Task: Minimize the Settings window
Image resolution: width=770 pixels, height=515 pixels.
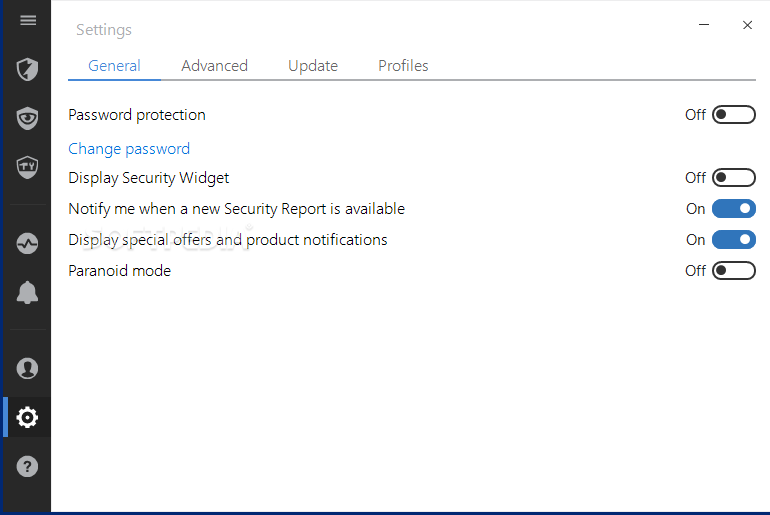Action: [704, 25]
